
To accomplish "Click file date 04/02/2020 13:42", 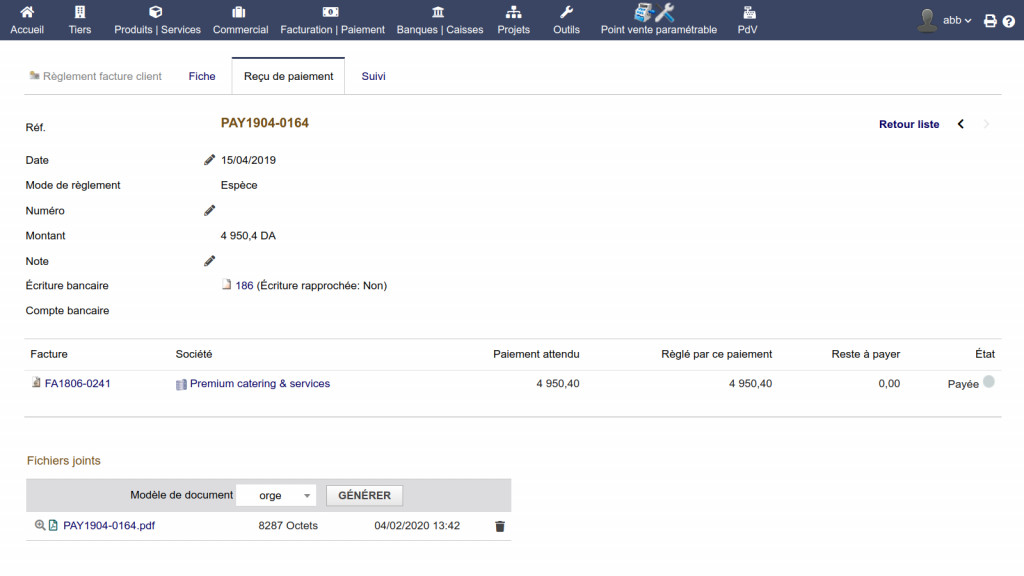I will [417, 525].
